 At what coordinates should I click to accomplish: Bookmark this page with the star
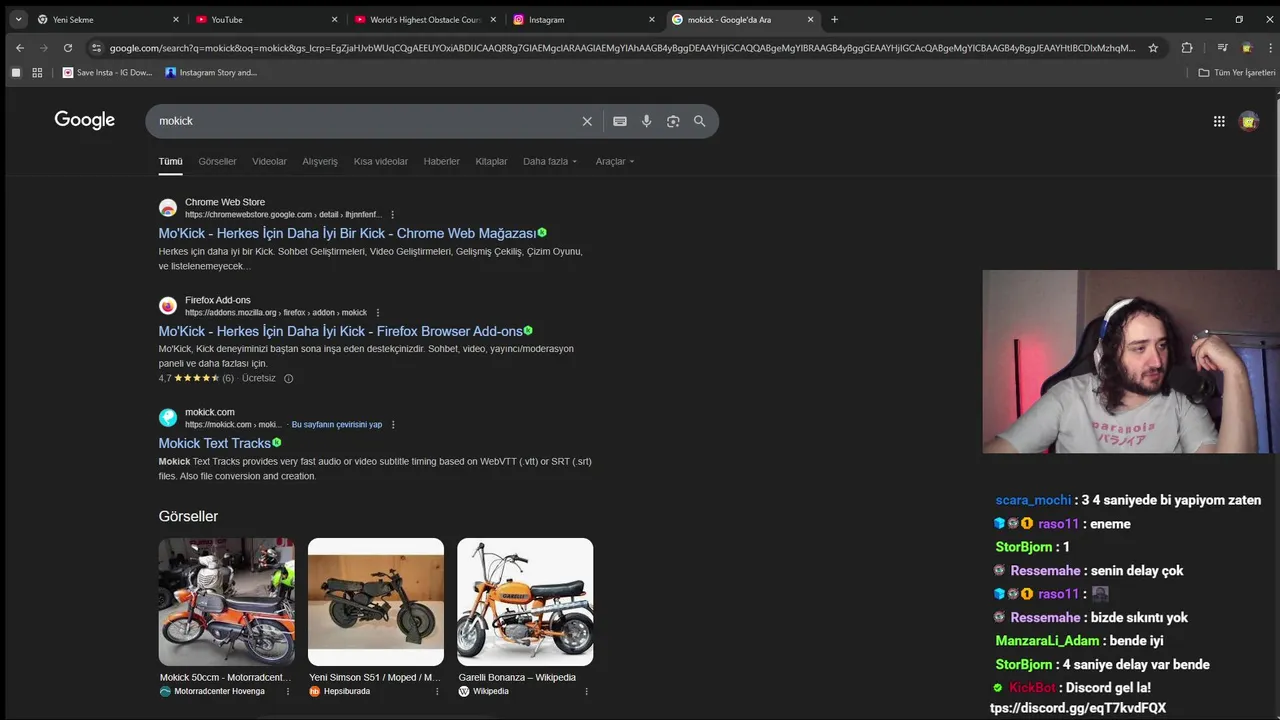[1153, 47]
